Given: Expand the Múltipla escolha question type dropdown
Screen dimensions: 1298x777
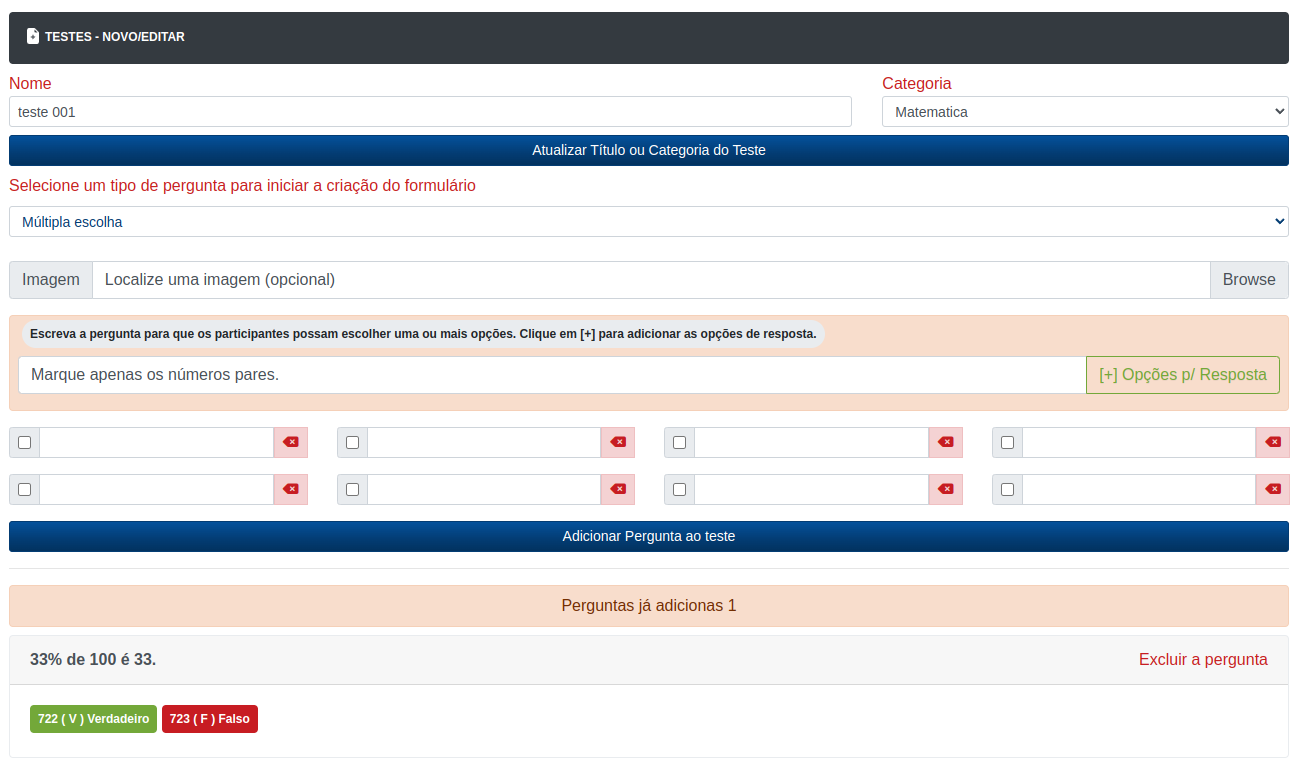Looking at the screenshot, I should click(648, 222).
